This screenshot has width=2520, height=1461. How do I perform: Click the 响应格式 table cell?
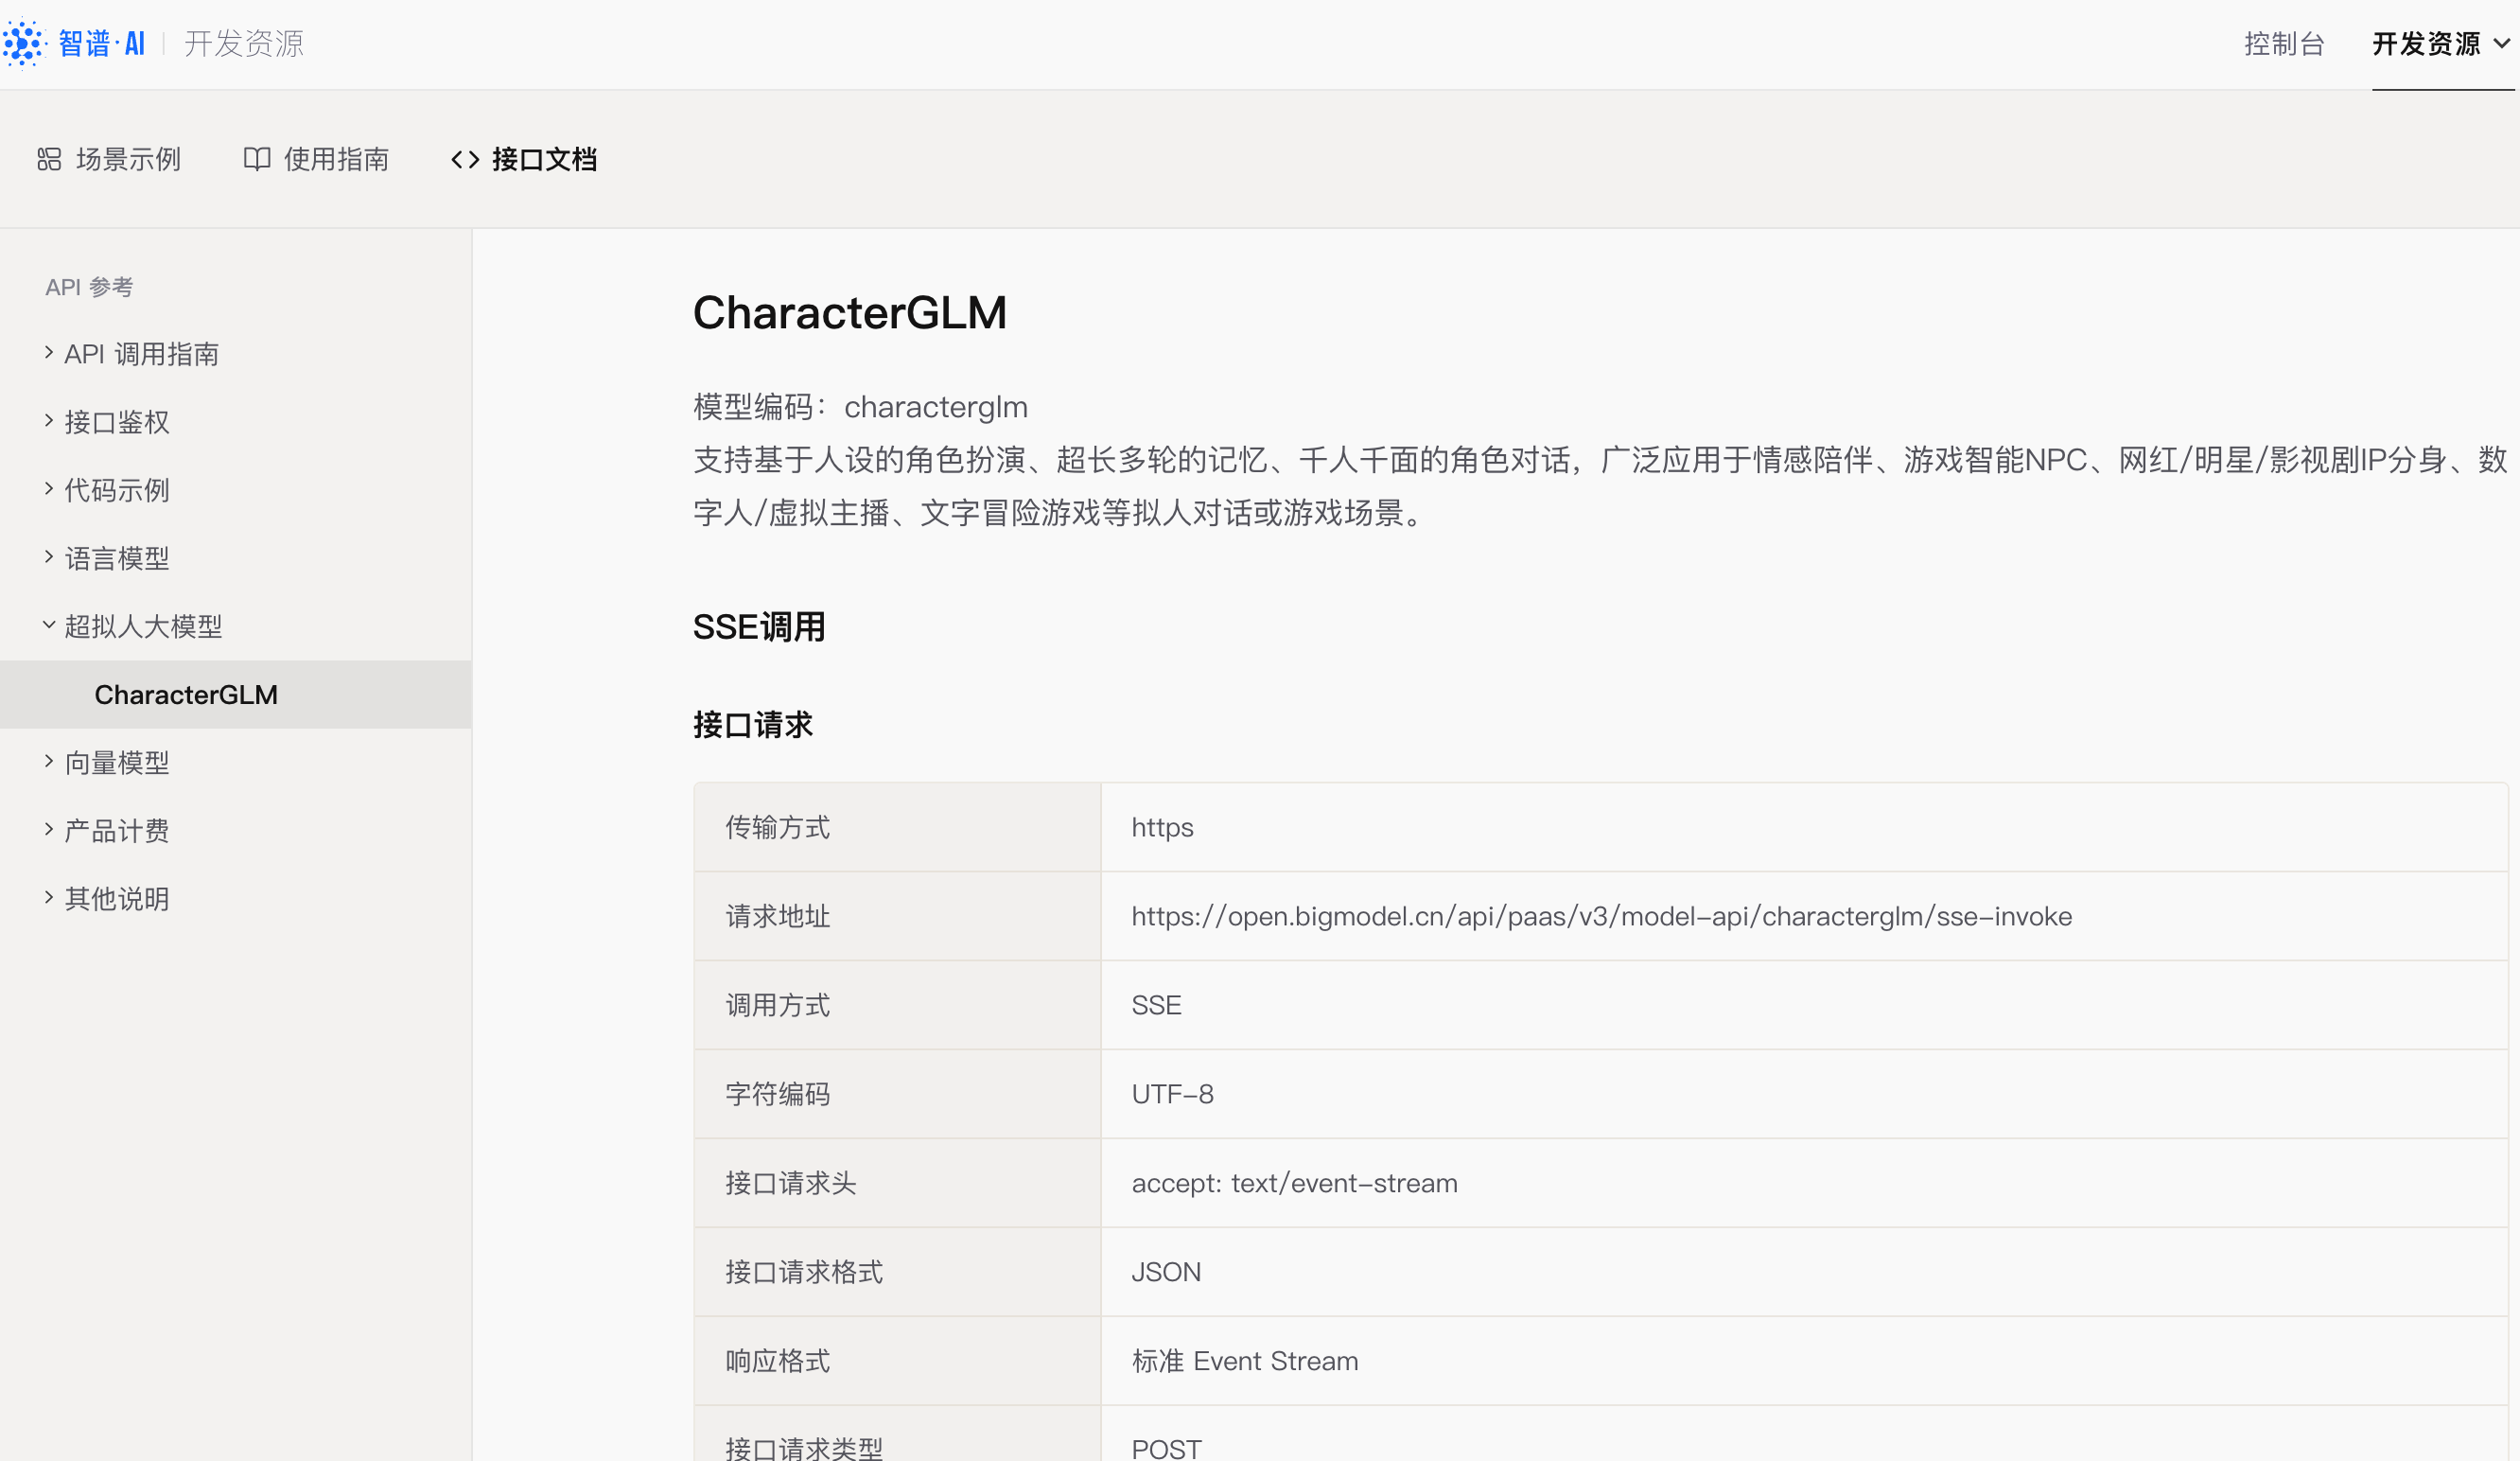897,1361
